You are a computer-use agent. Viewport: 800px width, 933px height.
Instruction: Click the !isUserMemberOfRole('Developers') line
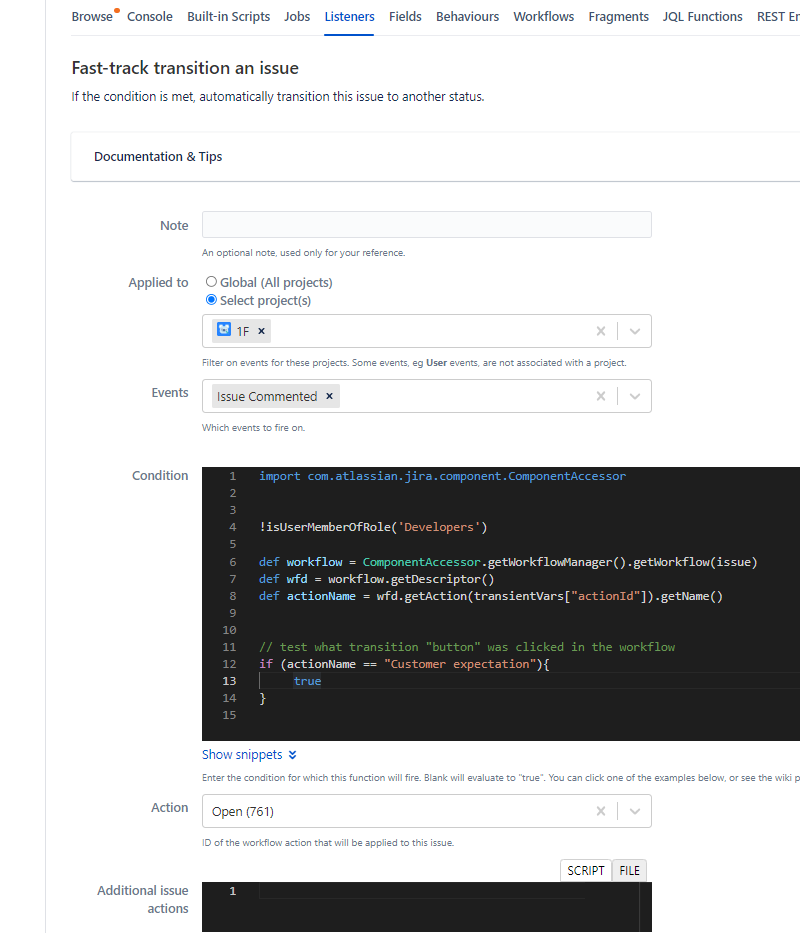coord(373,527)
